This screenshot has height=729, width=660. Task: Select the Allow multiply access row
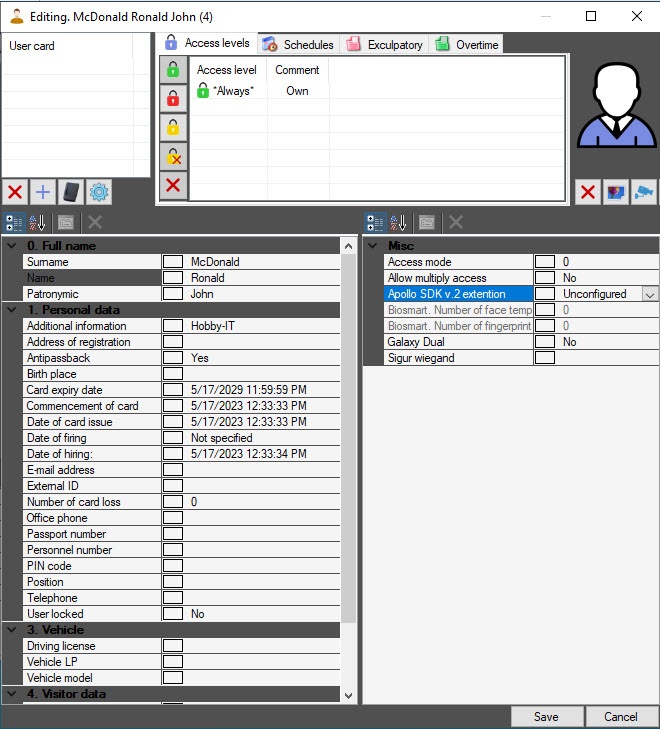point(521,278)
